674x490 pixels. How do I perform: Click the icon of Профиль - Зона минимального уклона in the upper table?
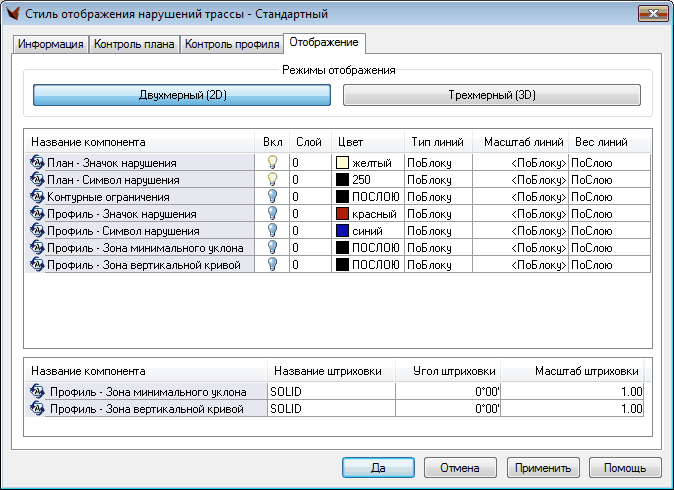click(x=38, y=248)
